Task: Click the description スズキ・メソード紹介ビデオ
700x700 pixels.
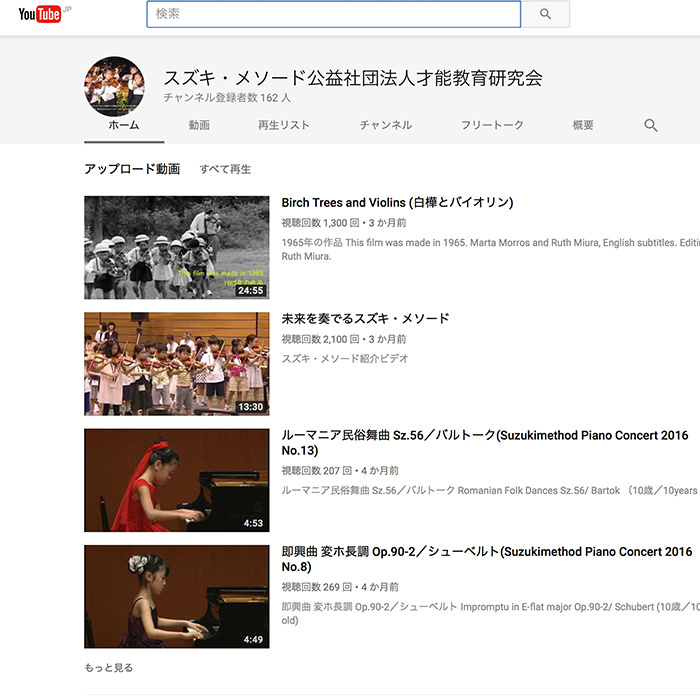Action: click(345, 358)
